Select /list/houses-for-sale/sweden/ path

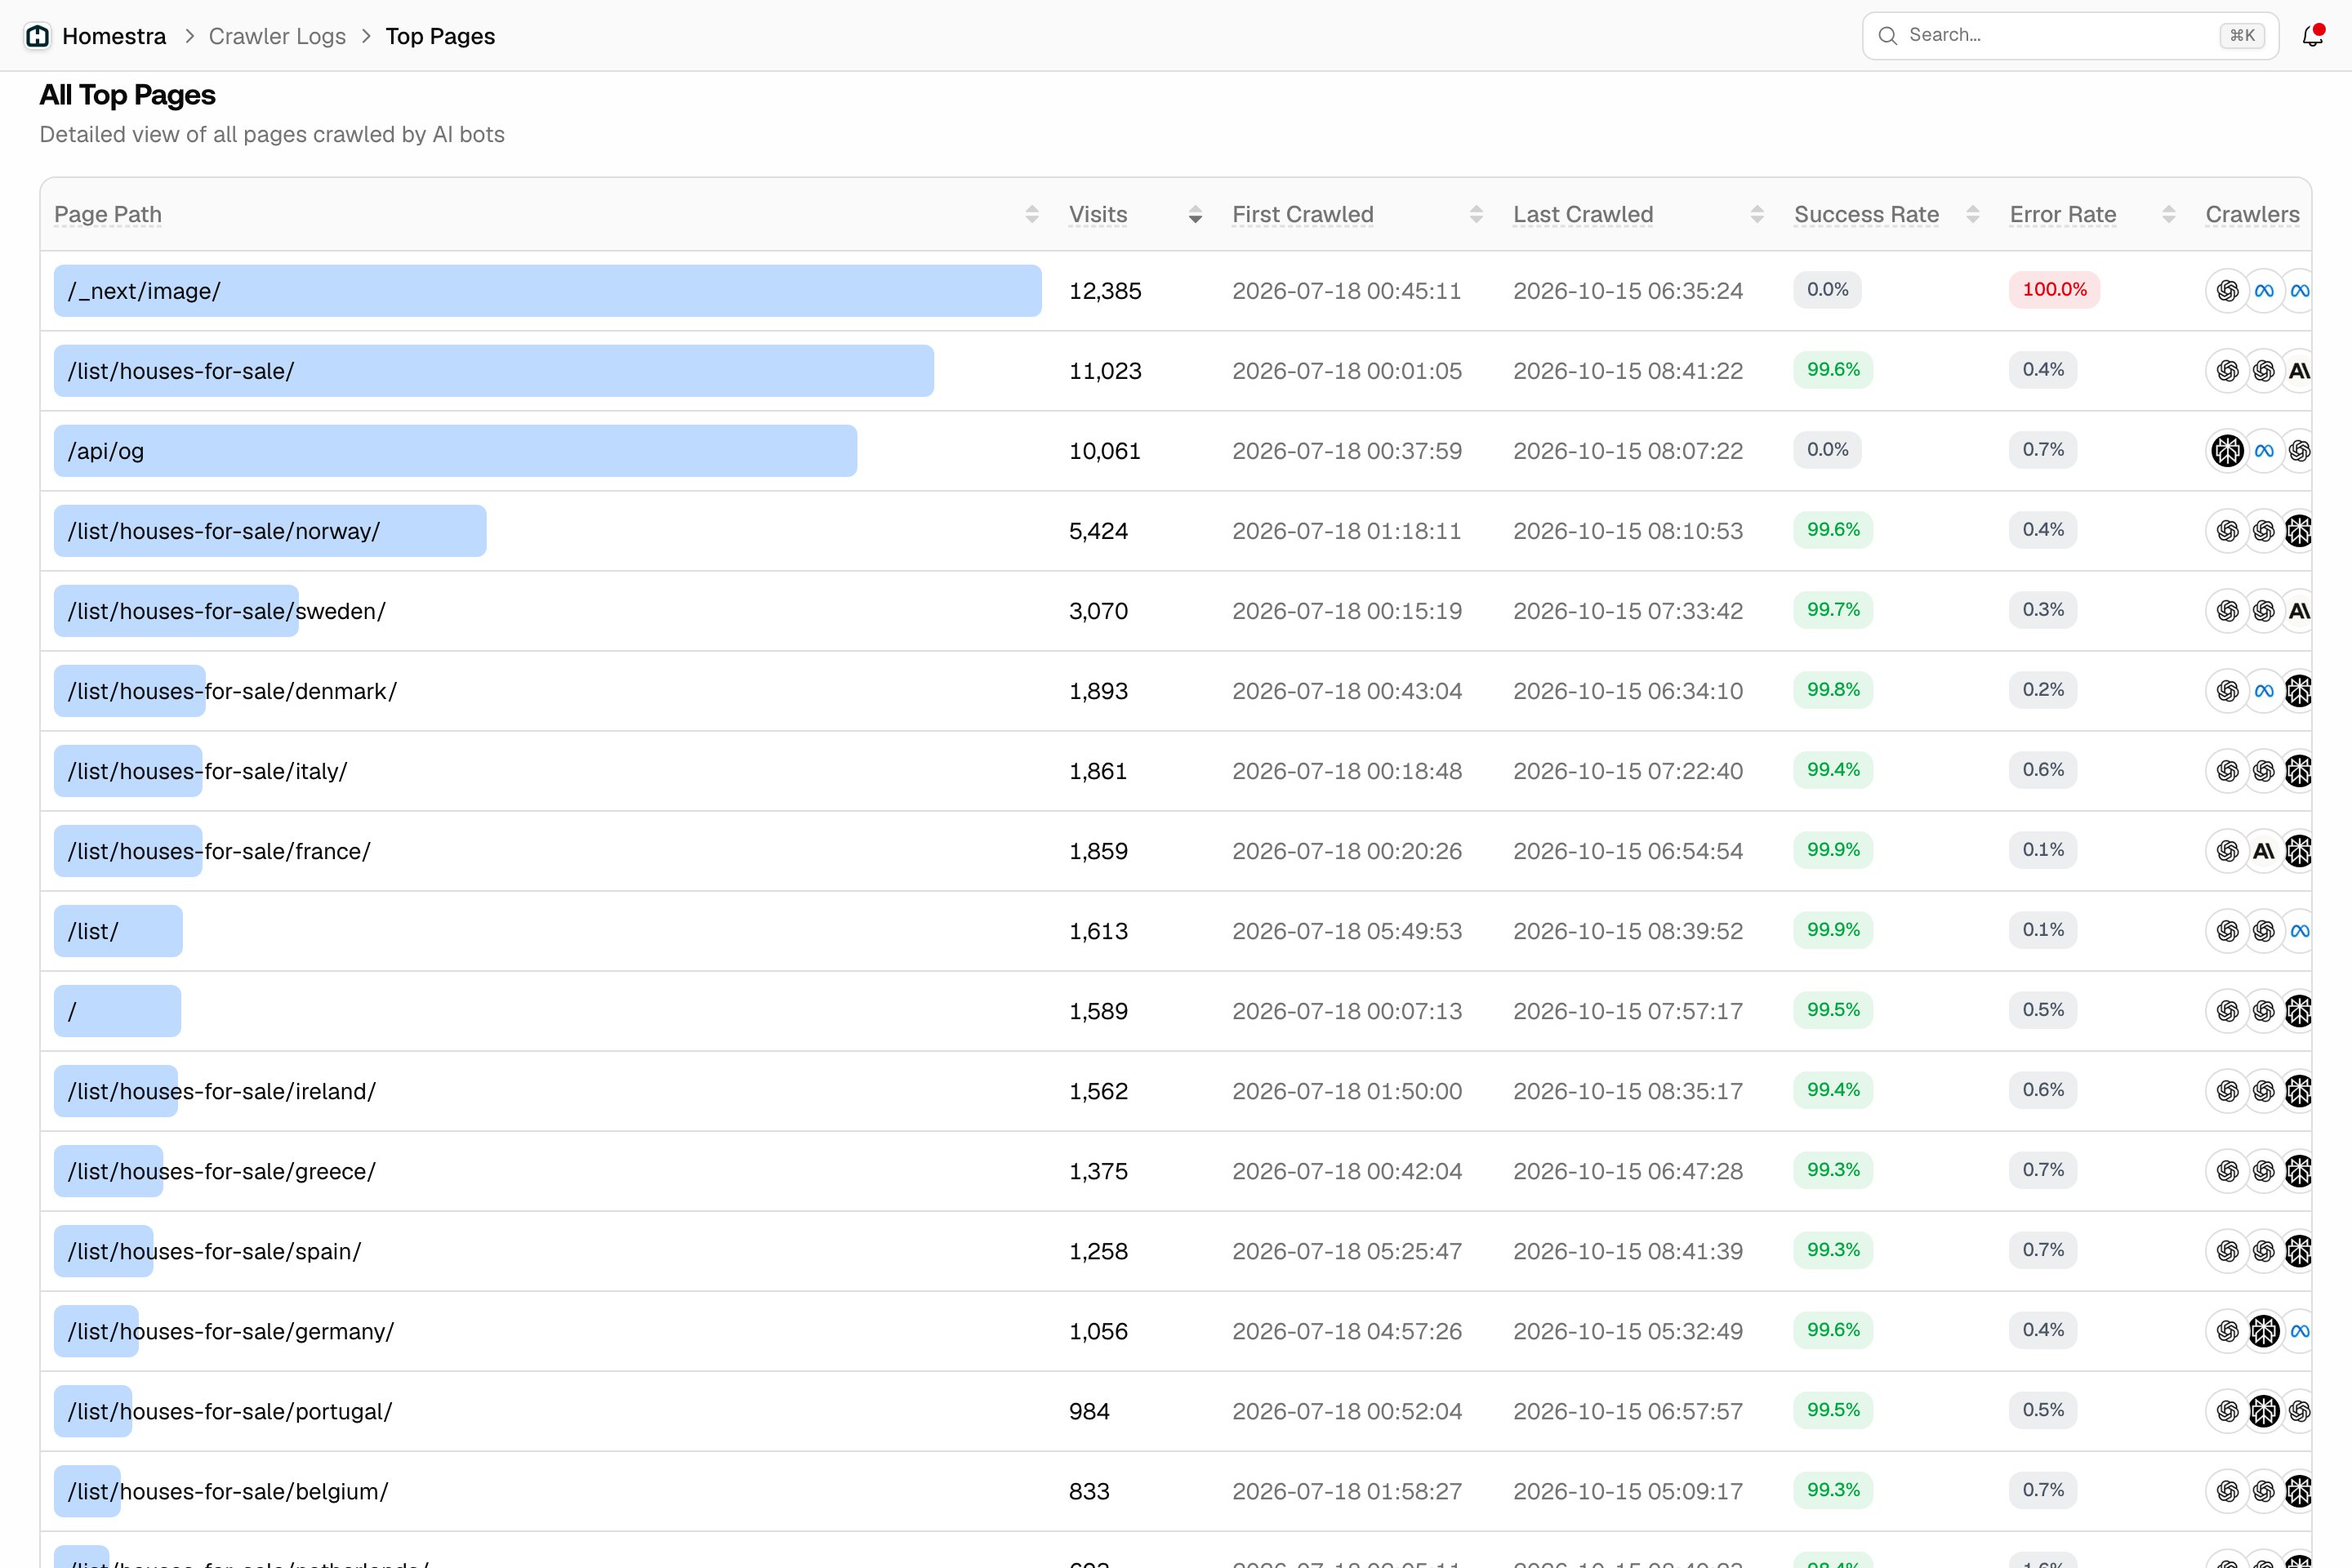[227, 611]
